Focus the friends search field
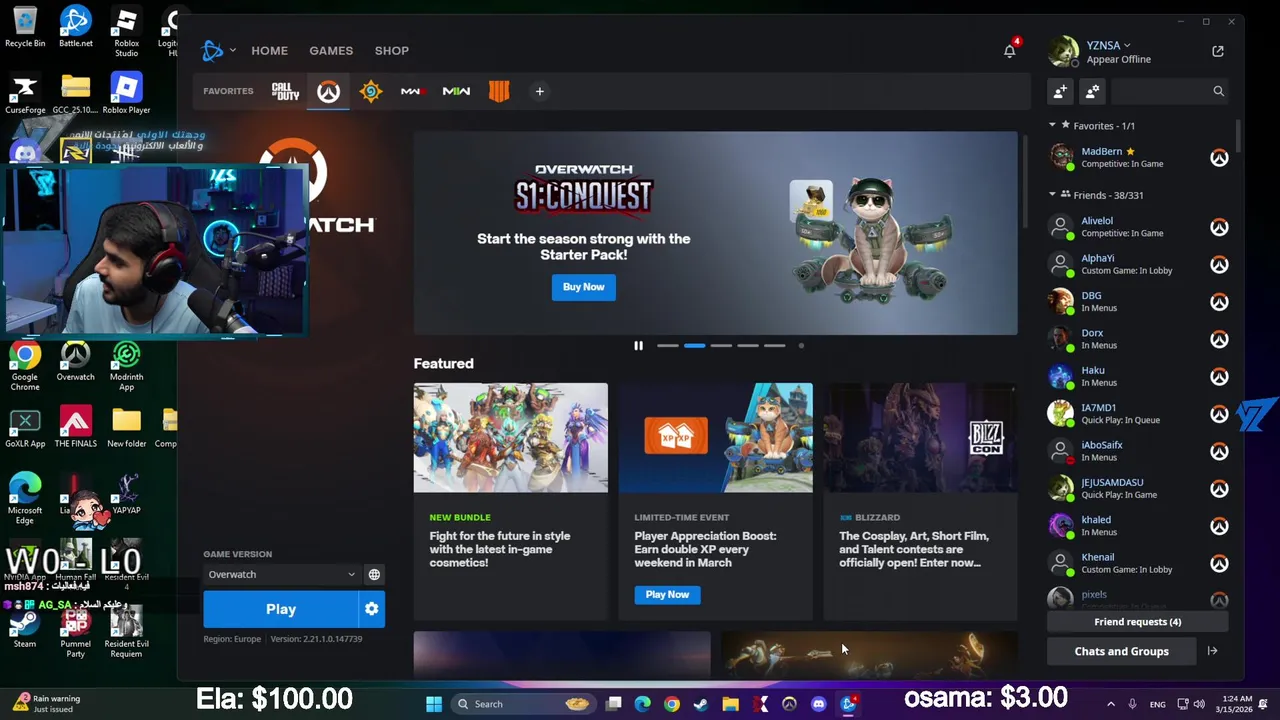 [x=1169, y=91]
